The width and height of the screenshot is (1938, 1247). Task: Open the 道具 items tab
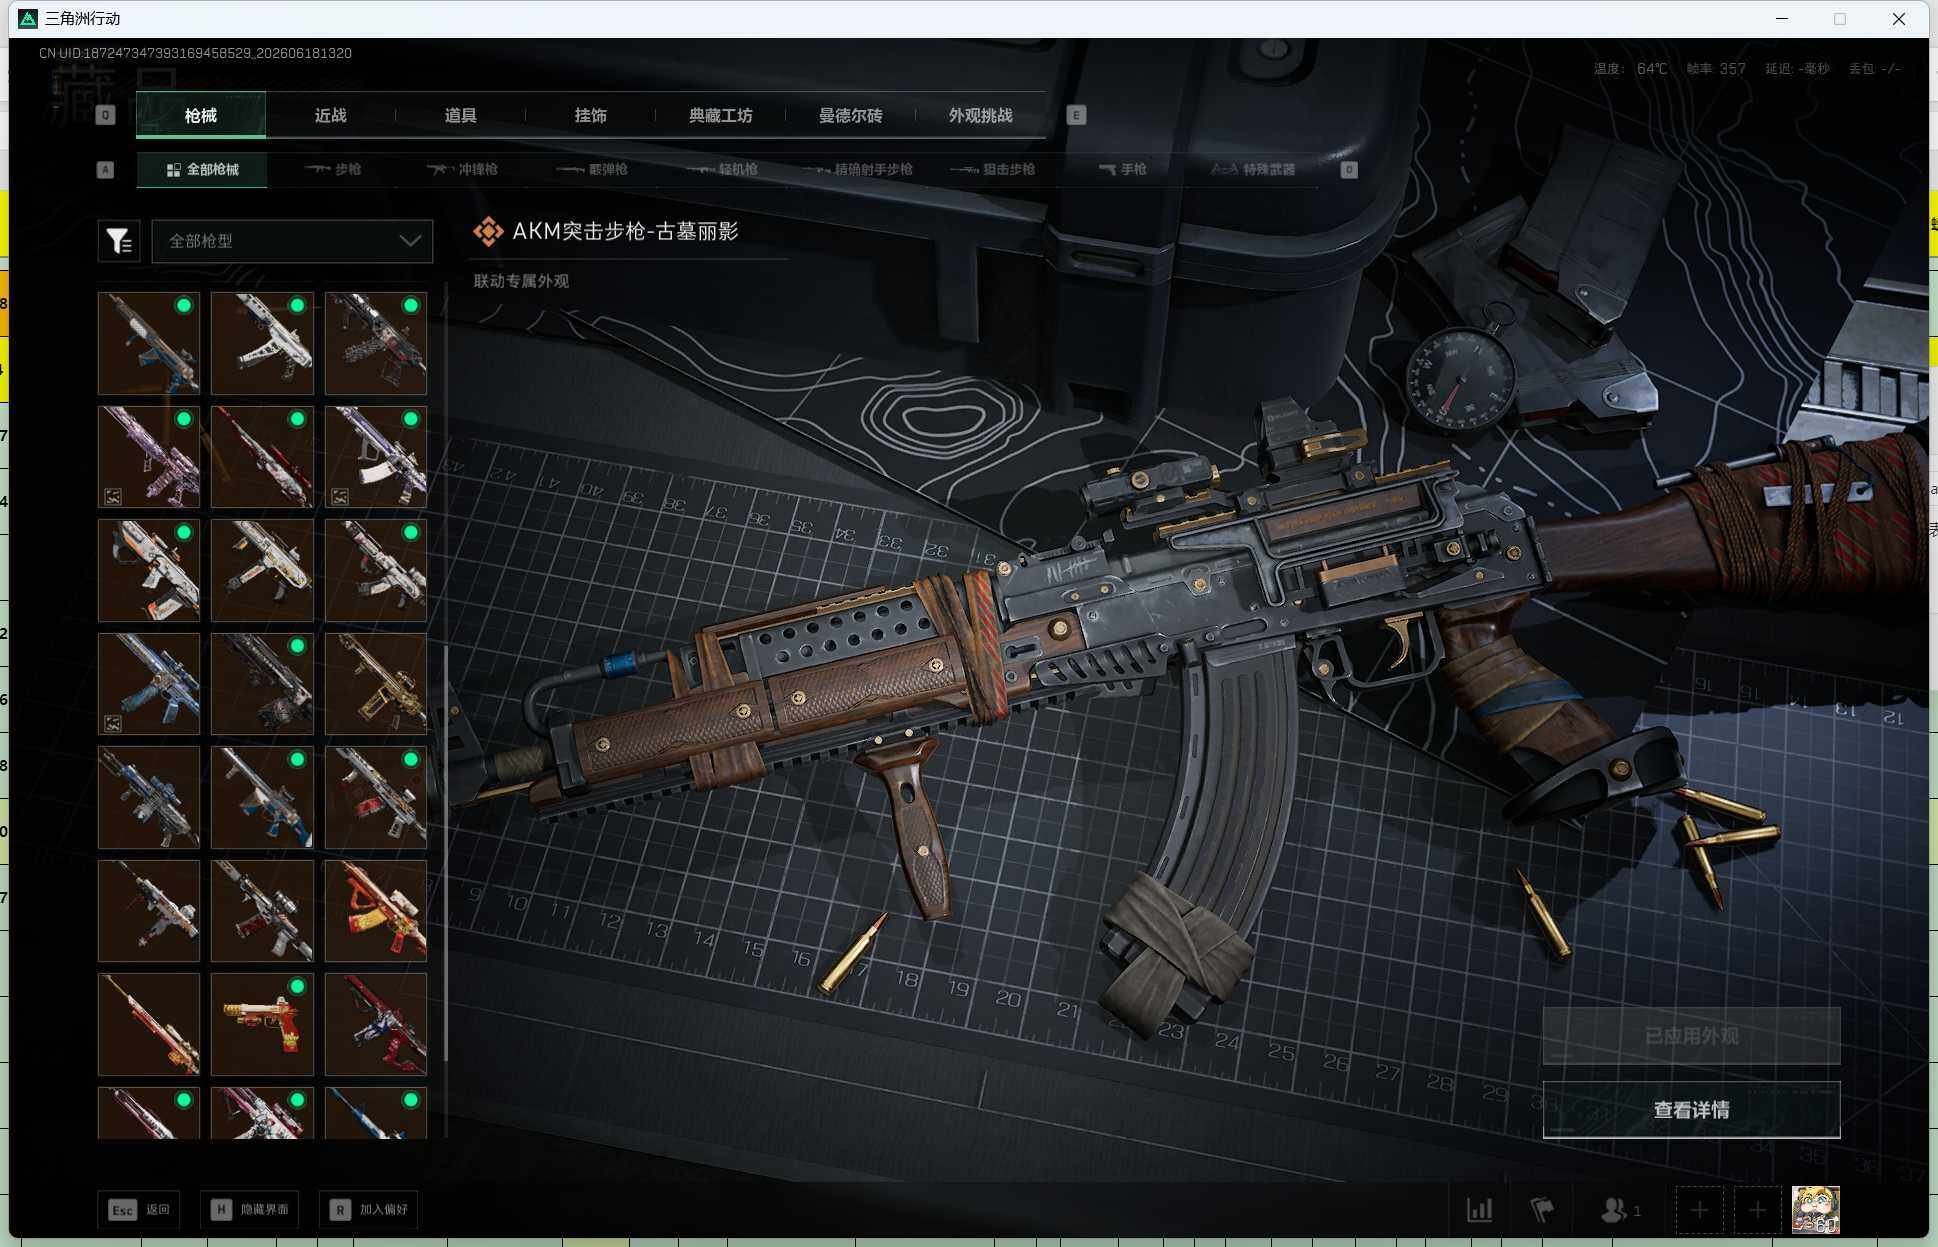coord(461,115)
